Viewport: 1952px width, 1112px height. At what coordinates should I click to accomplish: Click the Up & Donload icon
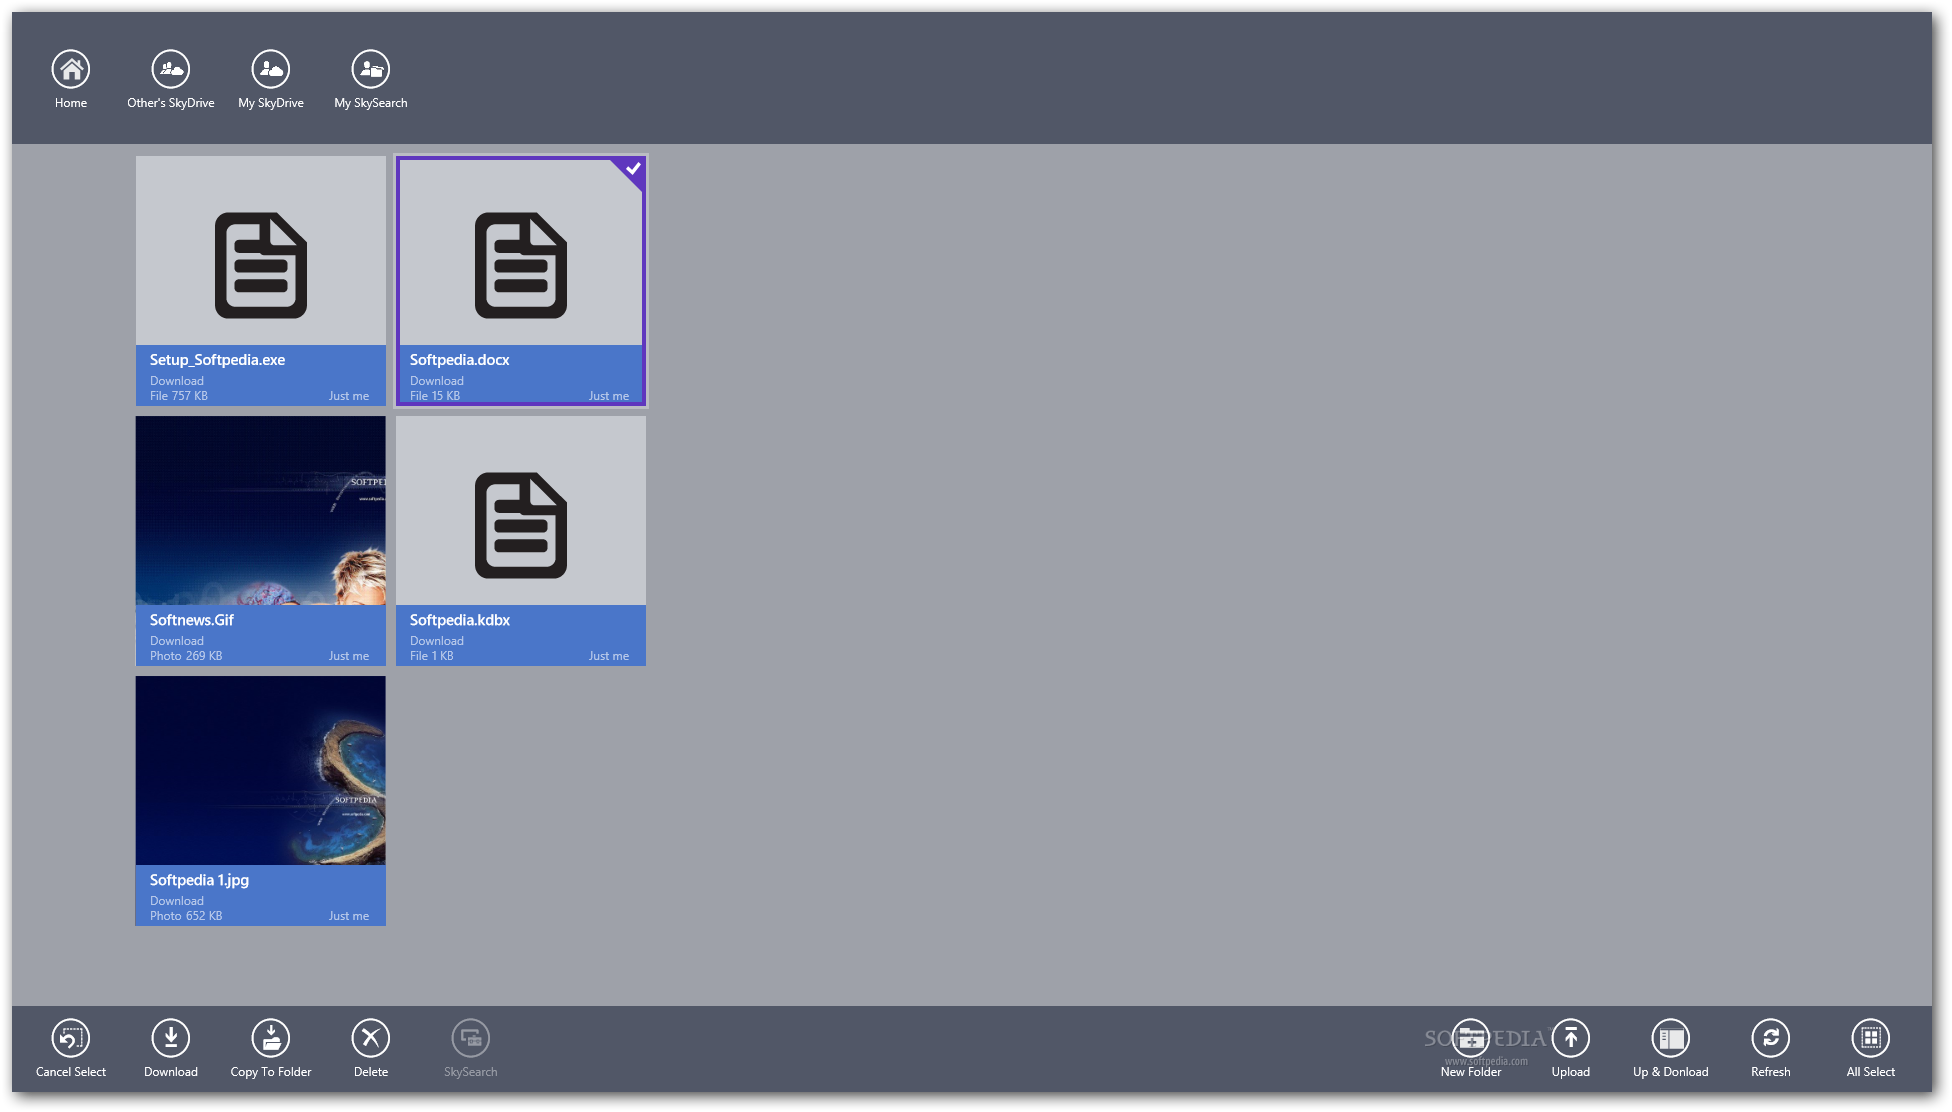point(1671,1038)
